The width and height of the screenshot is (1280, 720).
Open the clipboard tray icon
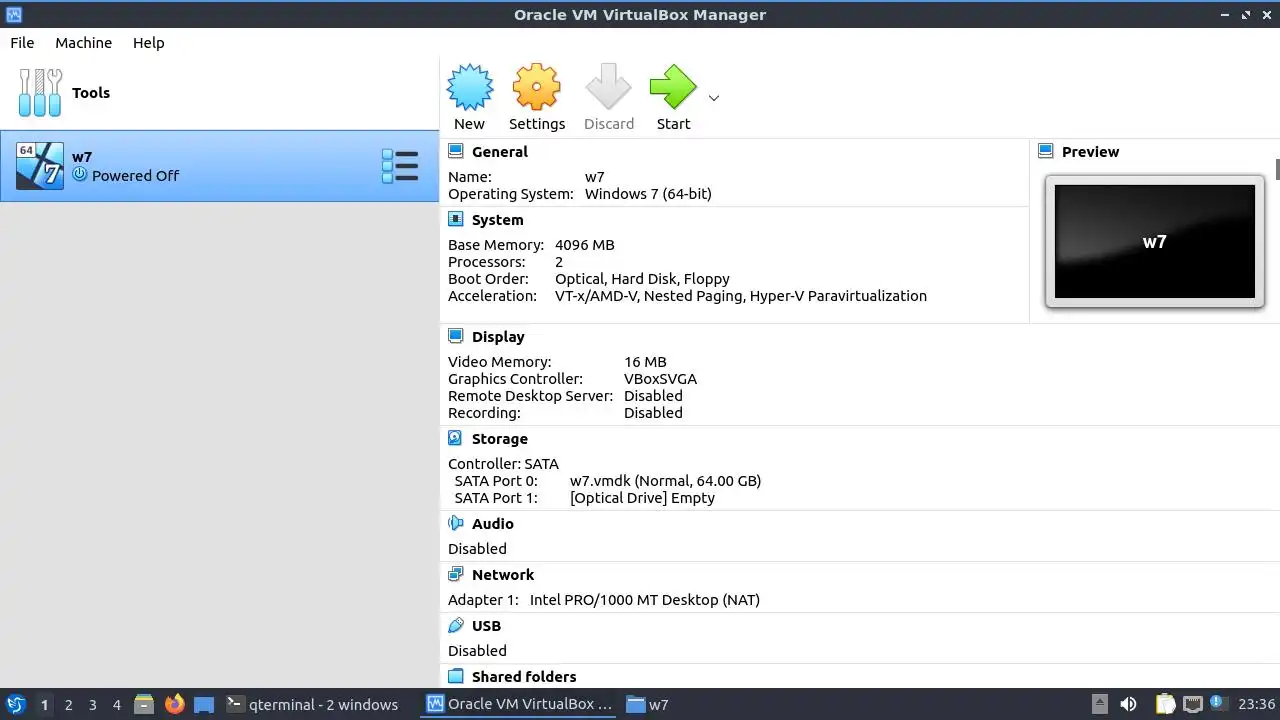1165,704
